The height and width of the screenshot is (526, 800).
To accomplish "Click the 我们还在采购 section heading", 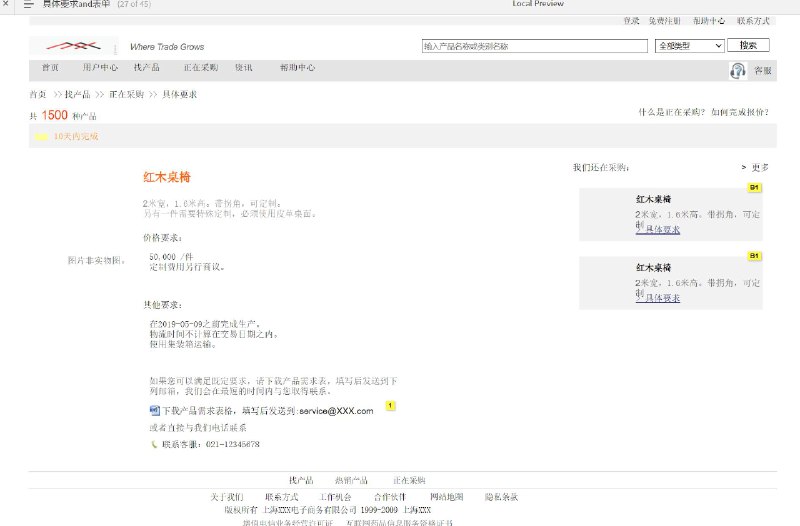I will pos(601,167).
